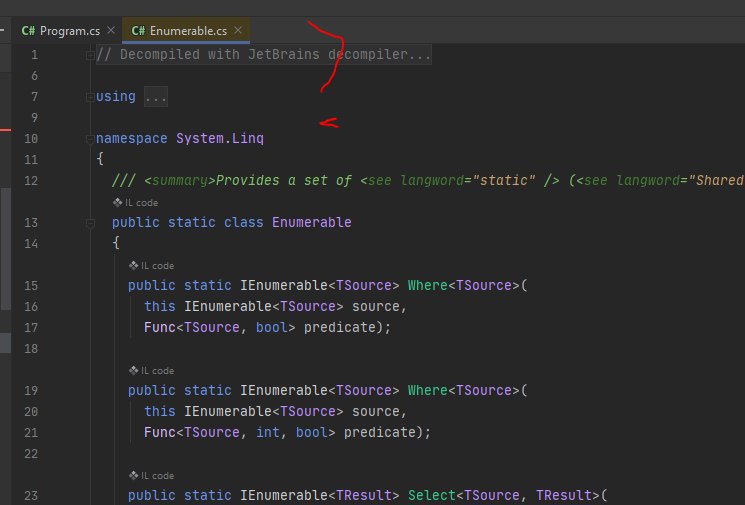Click line number 10 in the gutter
Viewport: 745px width, 505px height.
pyautogui.click(x=31, y=139)
